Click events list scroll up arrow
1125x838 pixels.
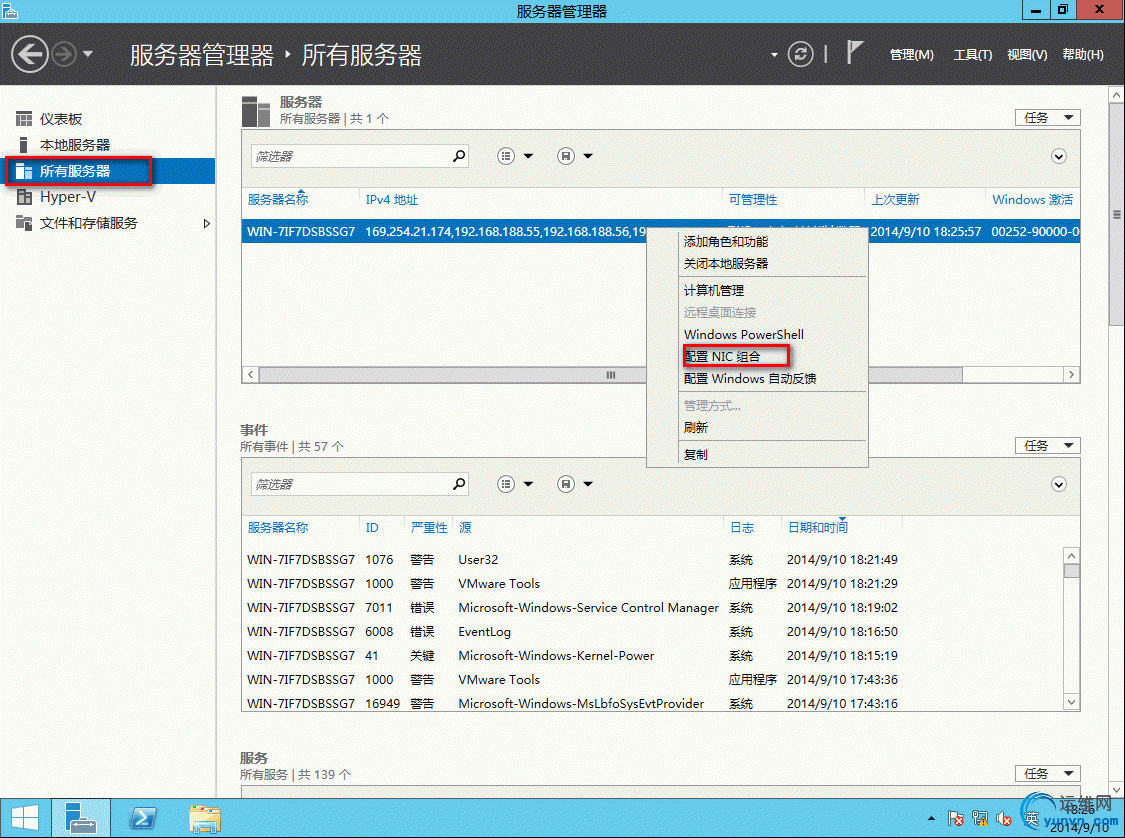pyautogui.click(x=1071, y=555)
